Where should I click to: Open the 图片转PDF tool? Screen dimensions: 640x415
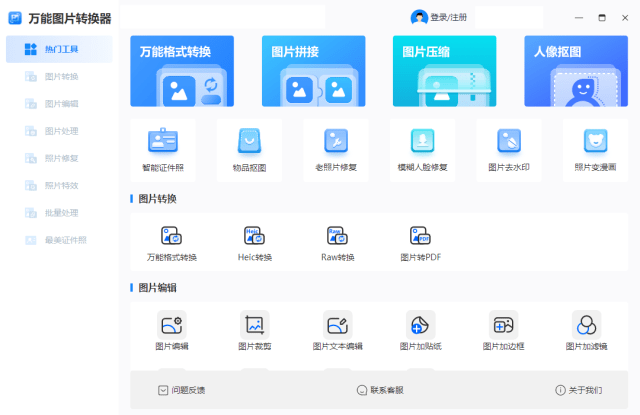(x=420, y=236)
